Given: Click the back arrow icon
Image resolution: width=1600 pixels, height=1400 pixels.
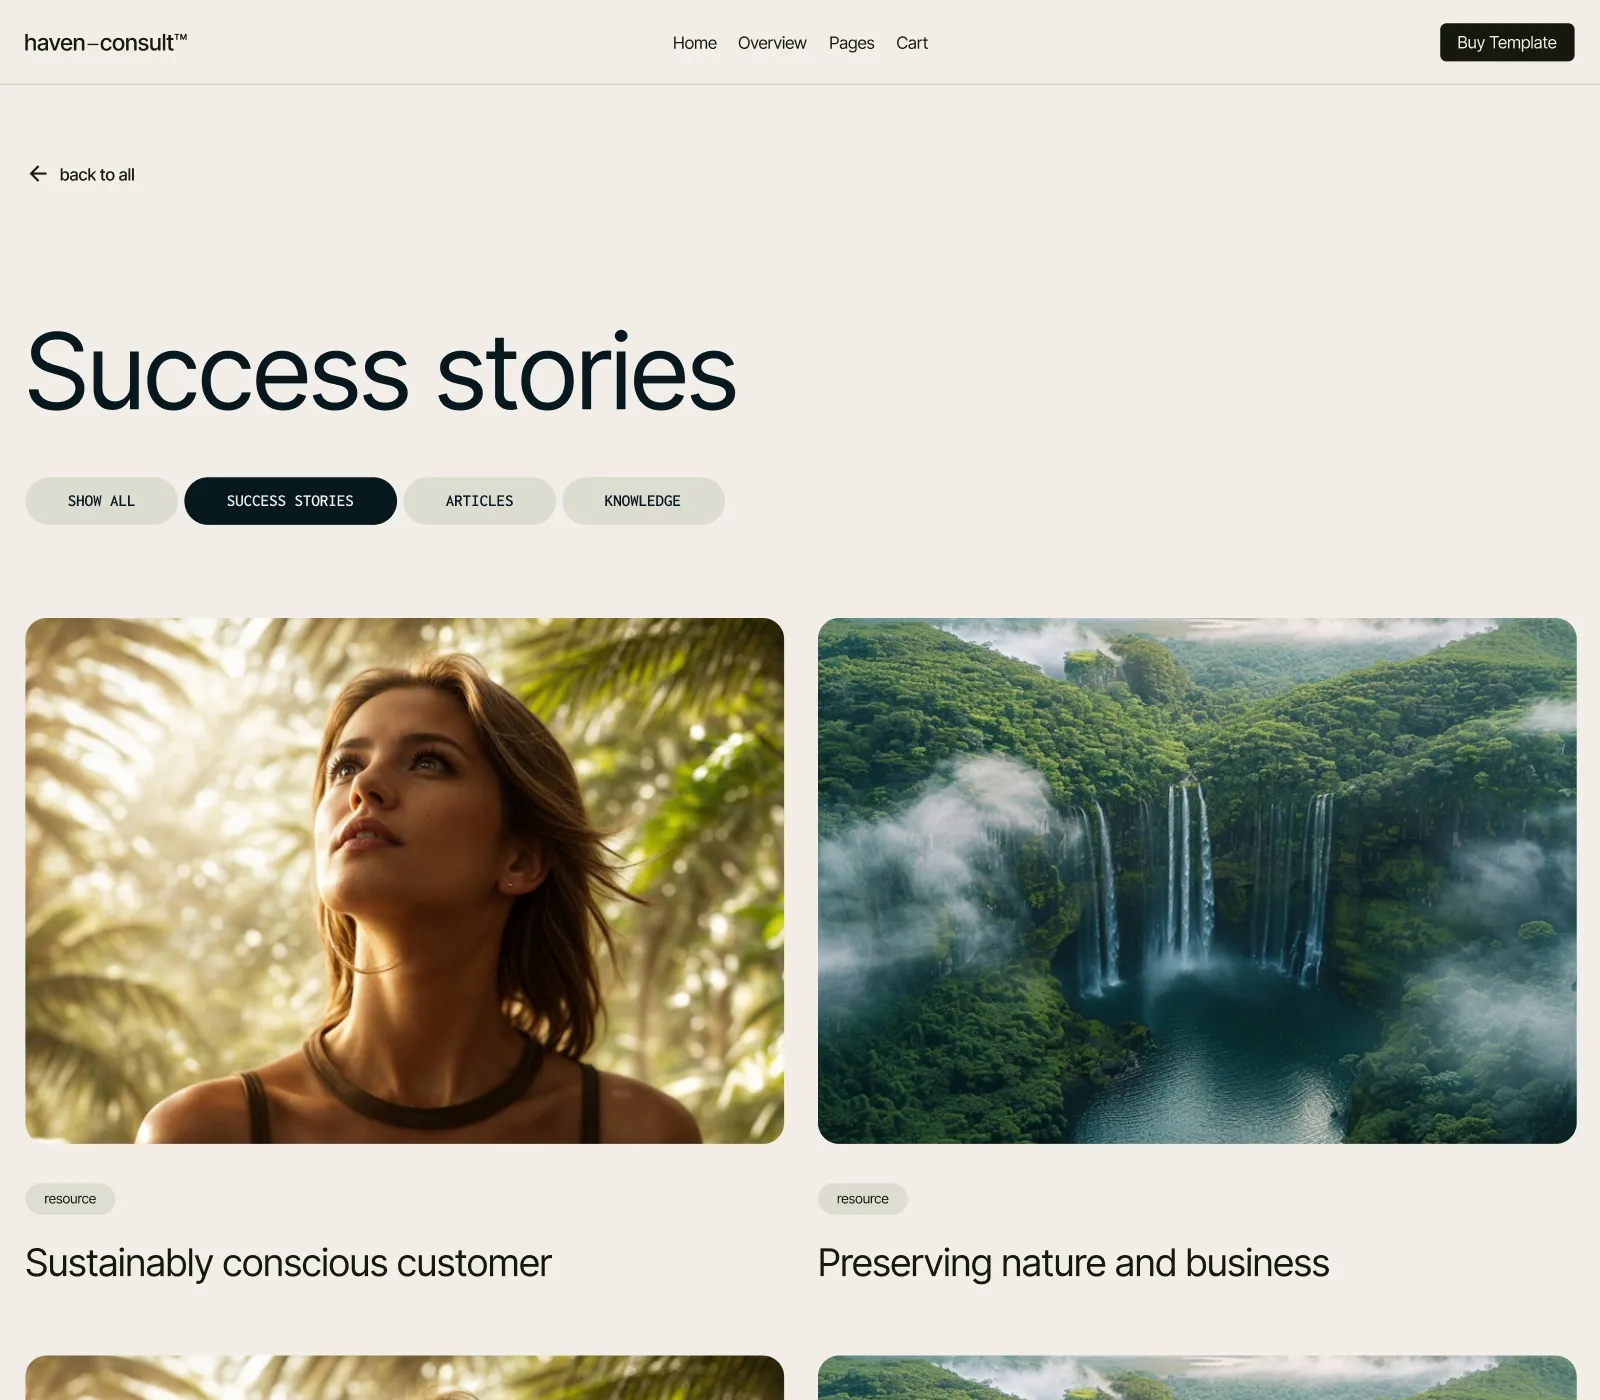Looking at the screenshot, I should point(38,174).
